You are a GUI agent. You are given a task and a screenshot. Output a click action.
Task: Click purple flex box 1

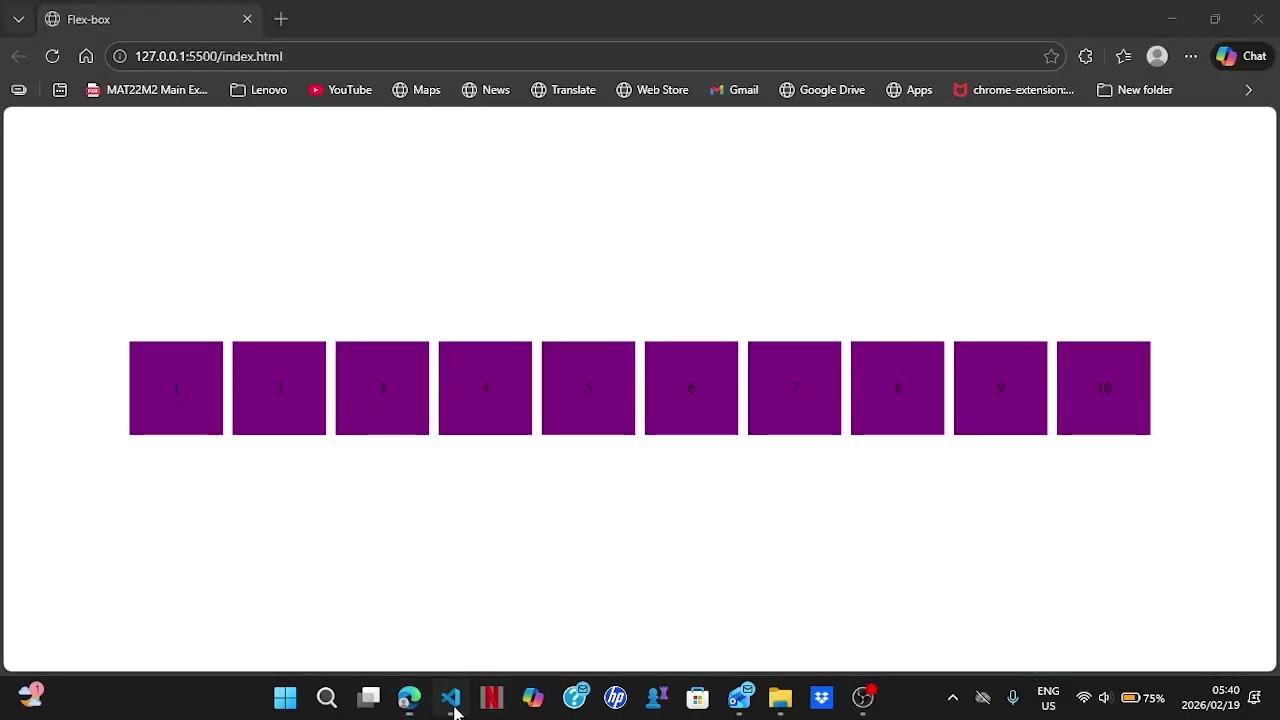point(176,388)
